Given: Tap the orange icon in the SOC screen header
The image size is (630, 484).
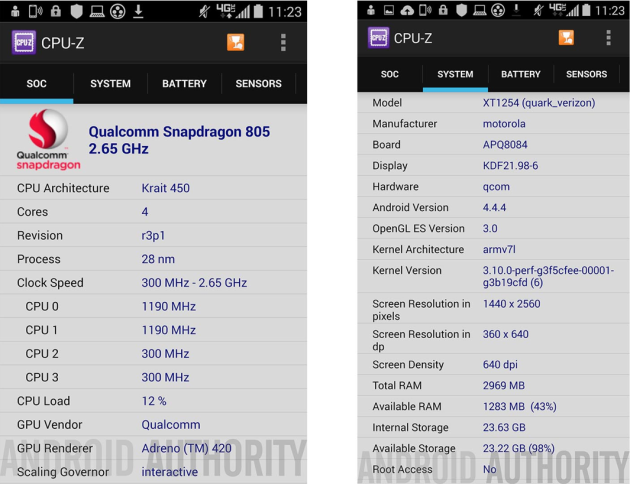Looking at the screenshot, I should pyautogui.click(x=236, y=42).
